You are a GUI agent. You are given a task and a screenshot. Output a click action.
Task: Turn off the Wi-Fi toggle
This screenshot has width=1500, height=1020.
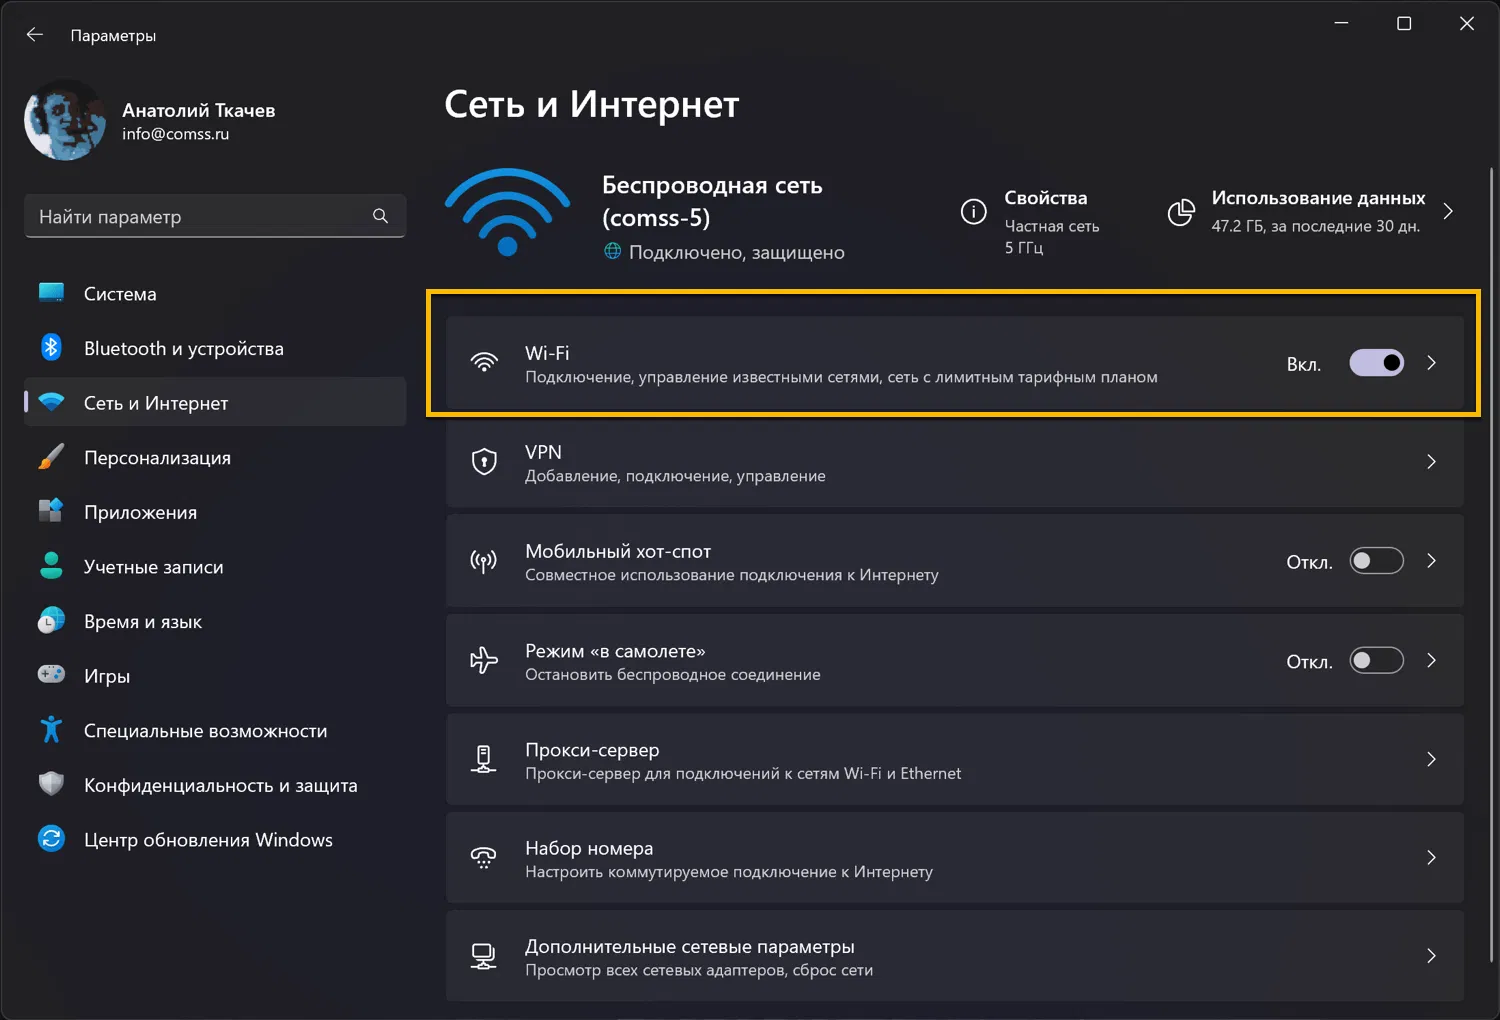[1376, 363]
